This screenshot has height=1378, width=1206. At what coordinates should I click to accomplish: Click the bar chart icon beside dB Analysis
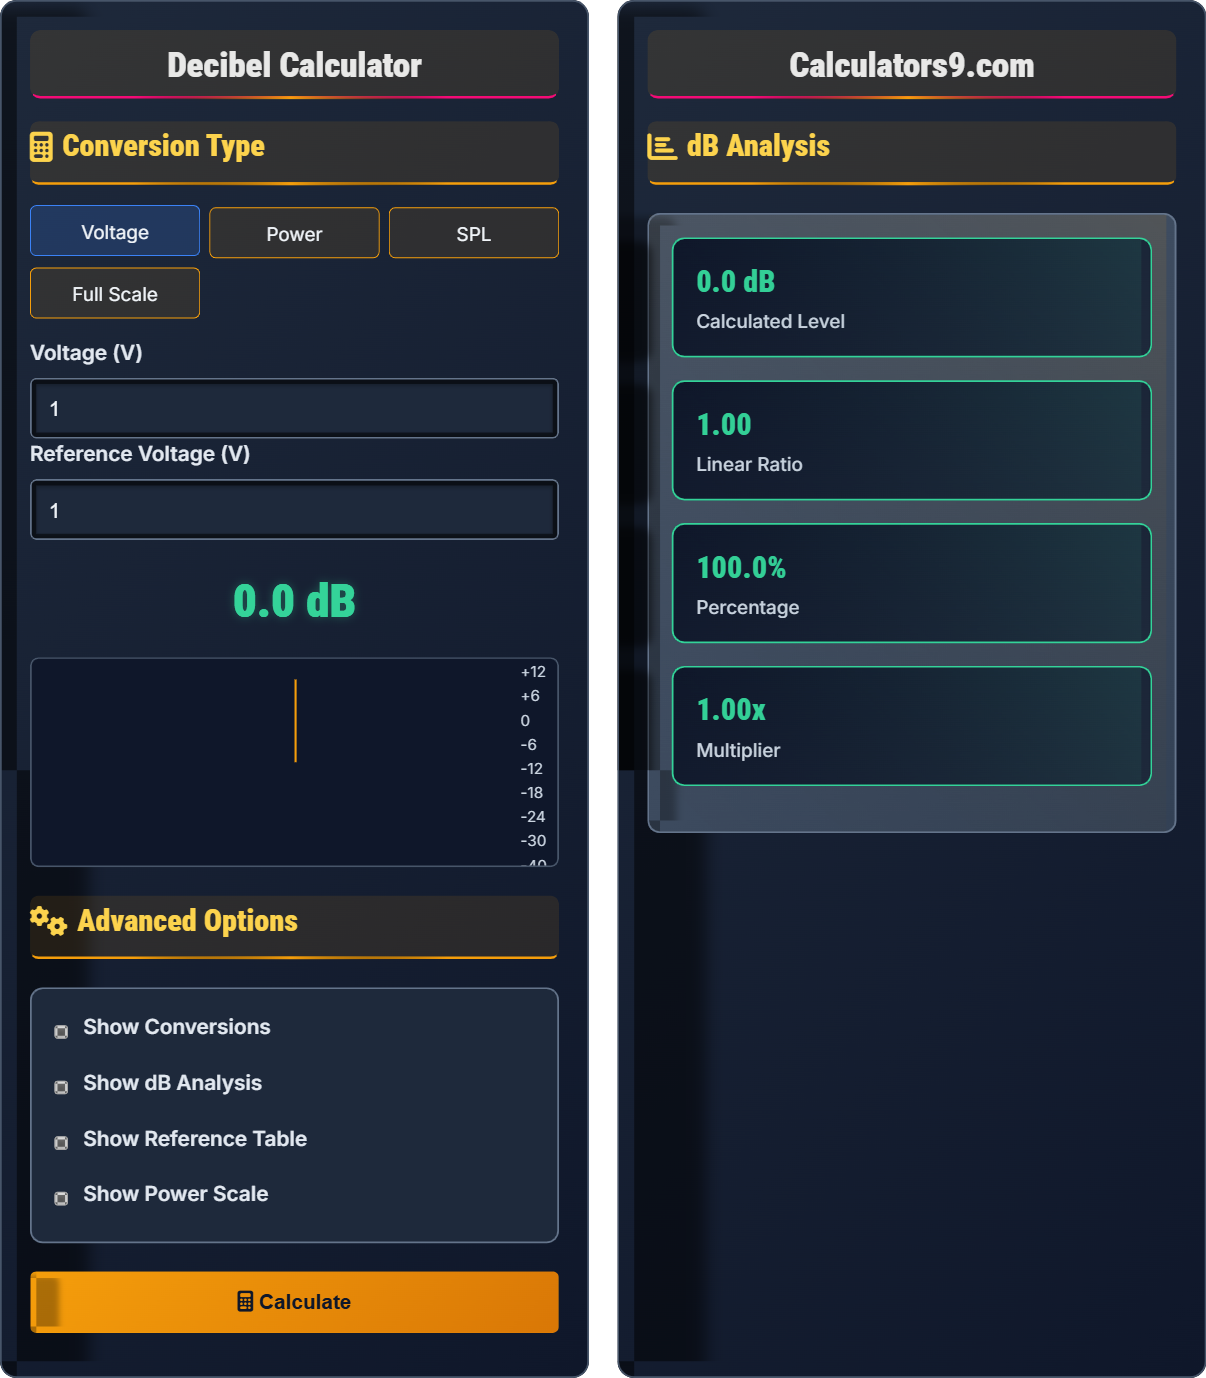pyautogui.click(x=662, y=147)
